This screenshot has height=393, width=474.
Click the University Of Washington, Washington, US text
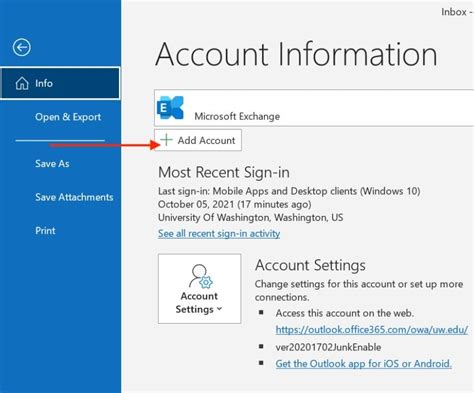tap(250, 217)
